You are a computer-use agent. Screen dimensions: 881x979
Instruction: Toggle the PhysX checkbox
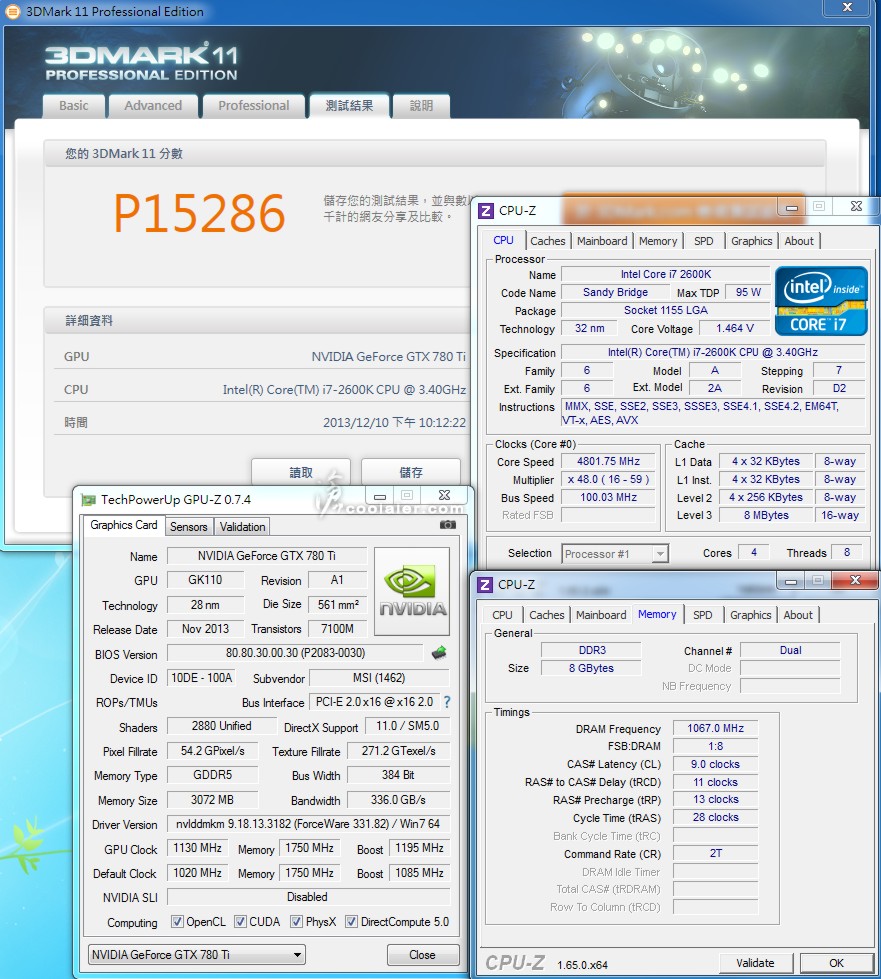click(x=296, y=922)
